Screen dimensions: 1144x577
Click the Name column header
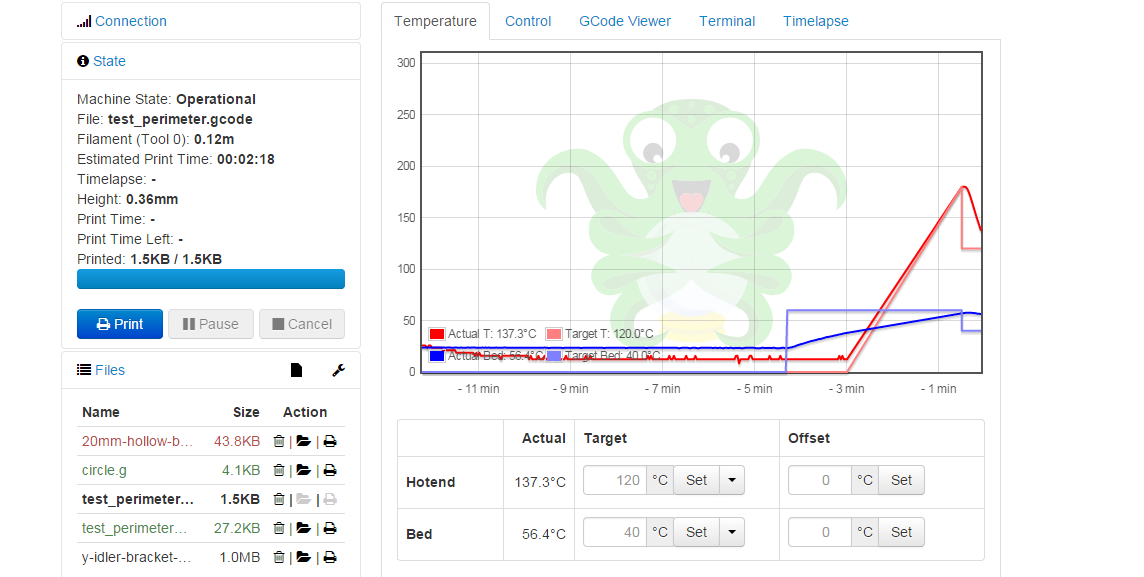click(x=101, y=412)
